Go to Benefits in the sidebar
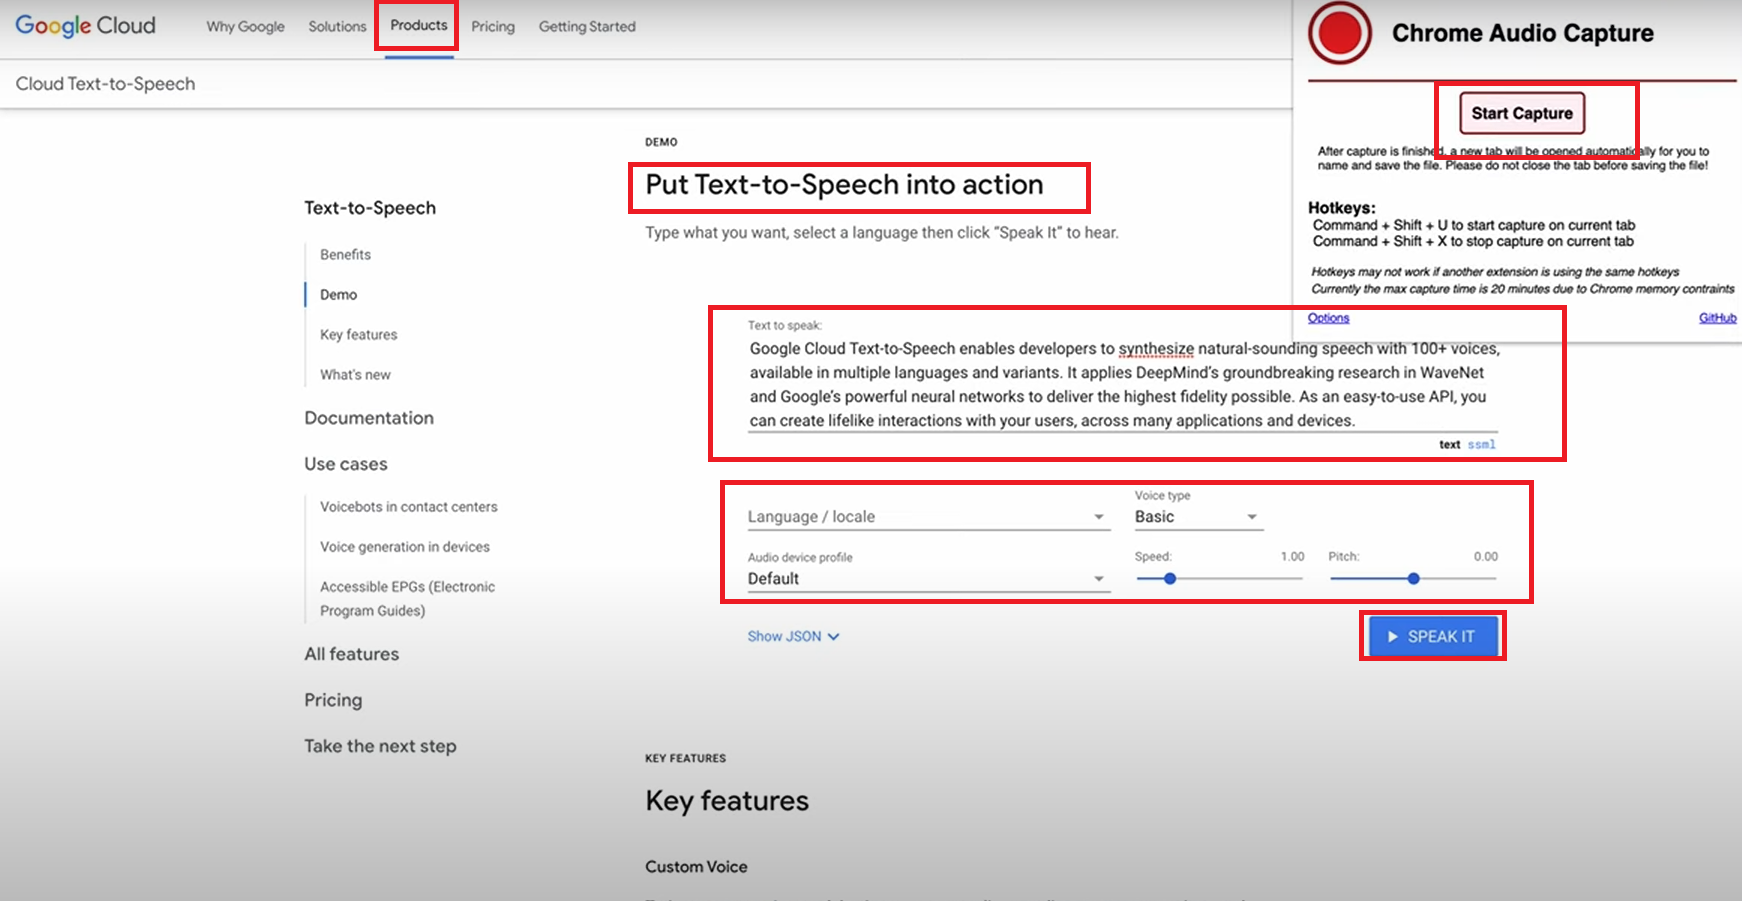 pos(345,255)
